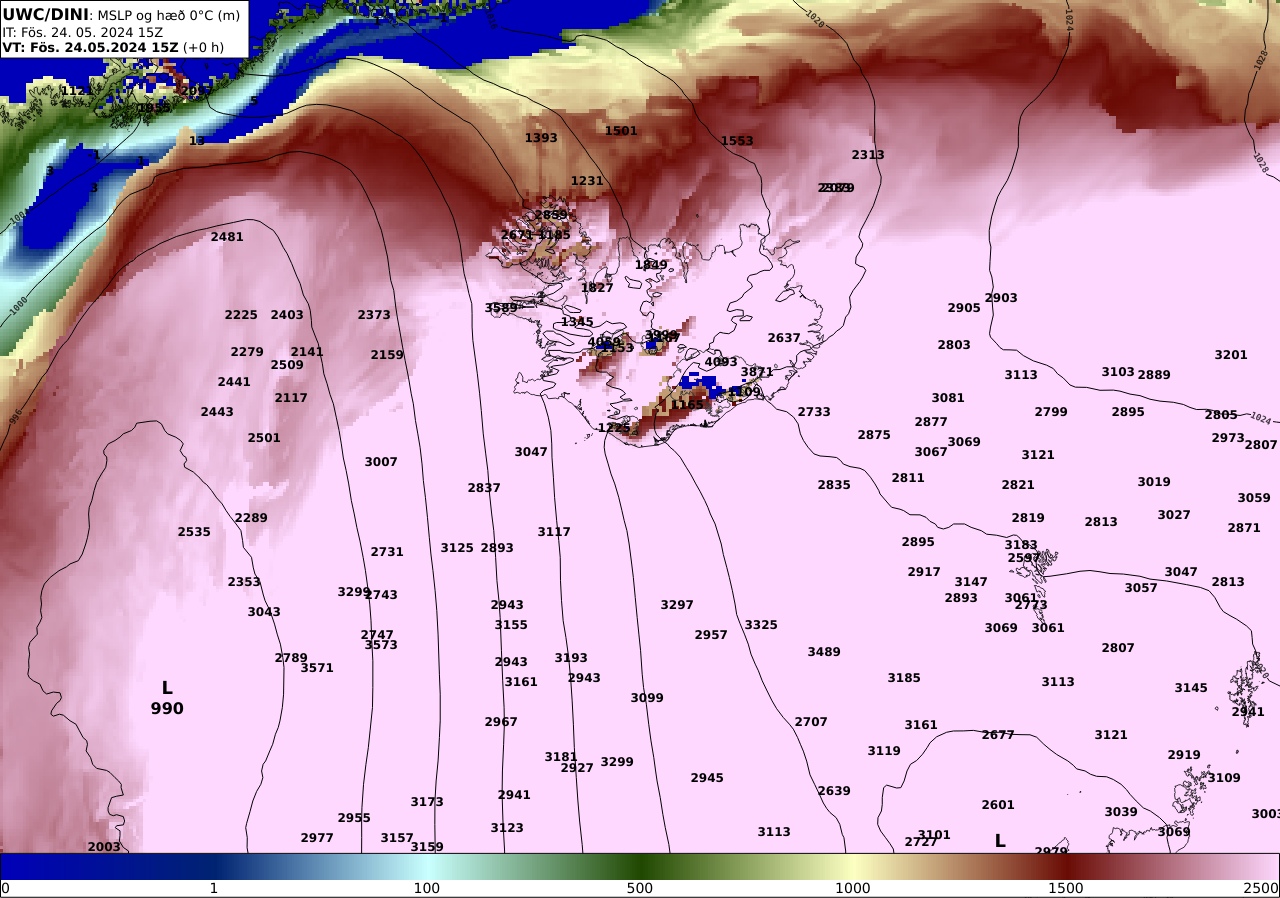The height and width of the screenshot is (898, 1280).
Task: Click the map value 3081
Action: coord(948,398)
